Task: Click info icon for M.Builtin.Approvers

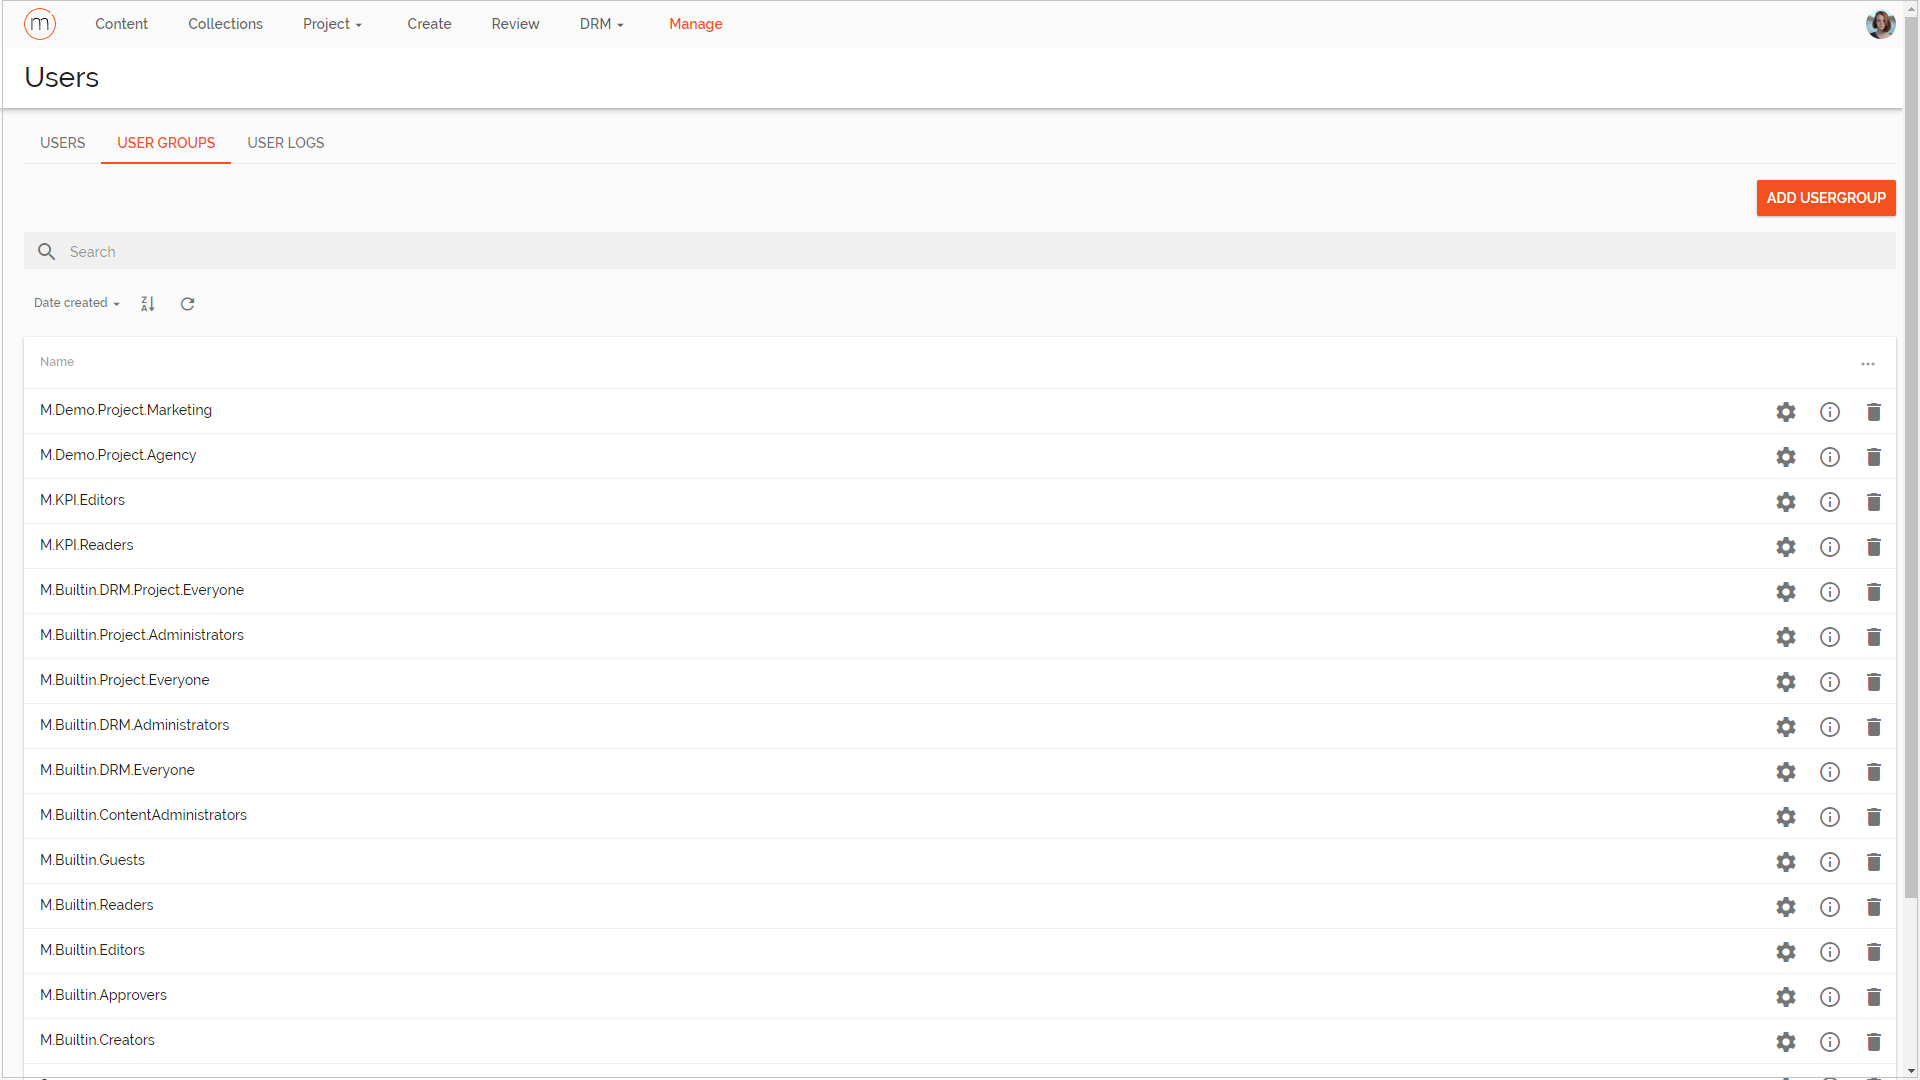Action: (x=1830, y=997)
